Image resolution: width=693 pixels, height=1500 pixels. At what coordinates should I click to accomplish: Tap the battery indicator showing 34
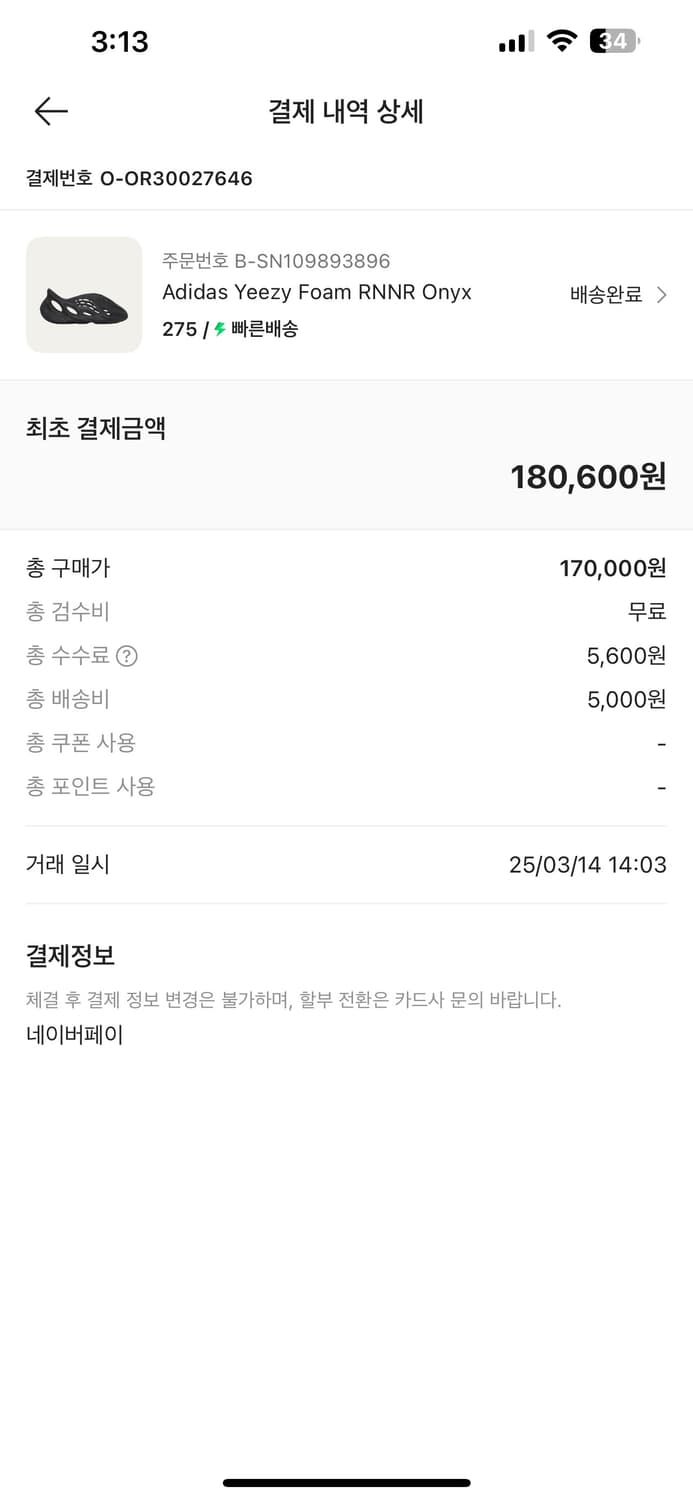coord(614,41)
